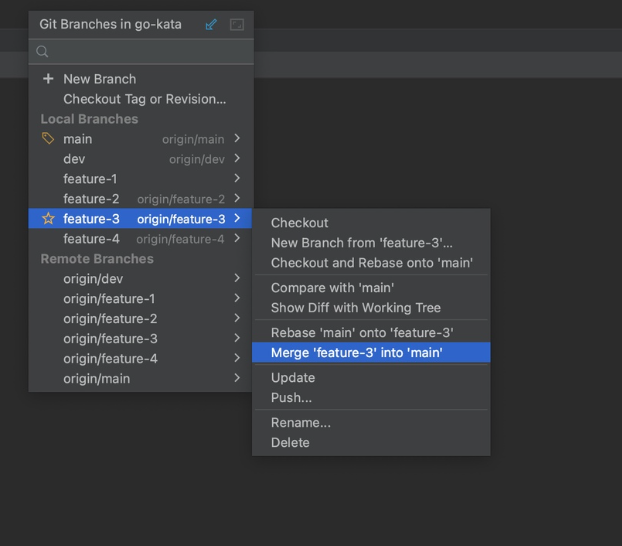622x546 pixels.
Task: Click the magnifier search icon
Action: [x=43, y=52]
